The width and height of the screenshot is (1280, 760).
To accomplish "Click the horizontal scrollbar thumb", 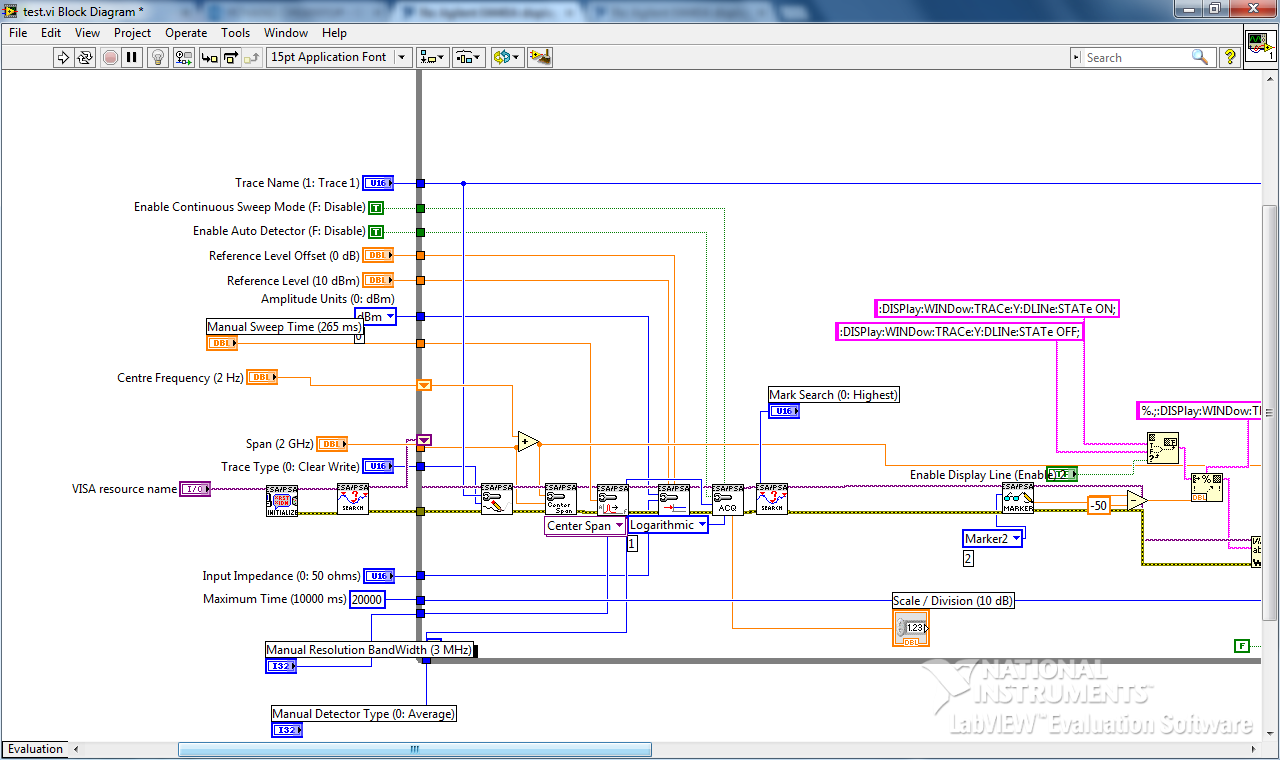I will point(415,749).
